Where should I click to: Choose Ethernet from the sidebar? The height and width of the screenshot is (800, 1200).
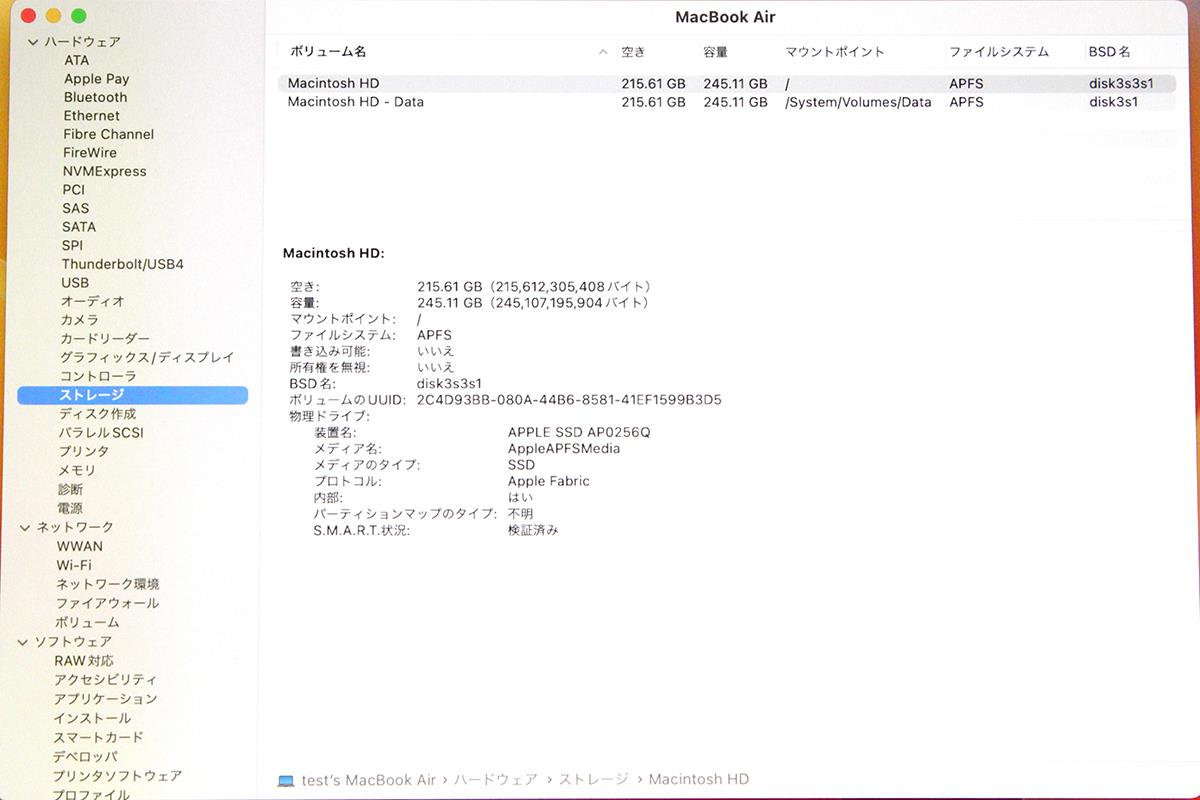point(92,116)
